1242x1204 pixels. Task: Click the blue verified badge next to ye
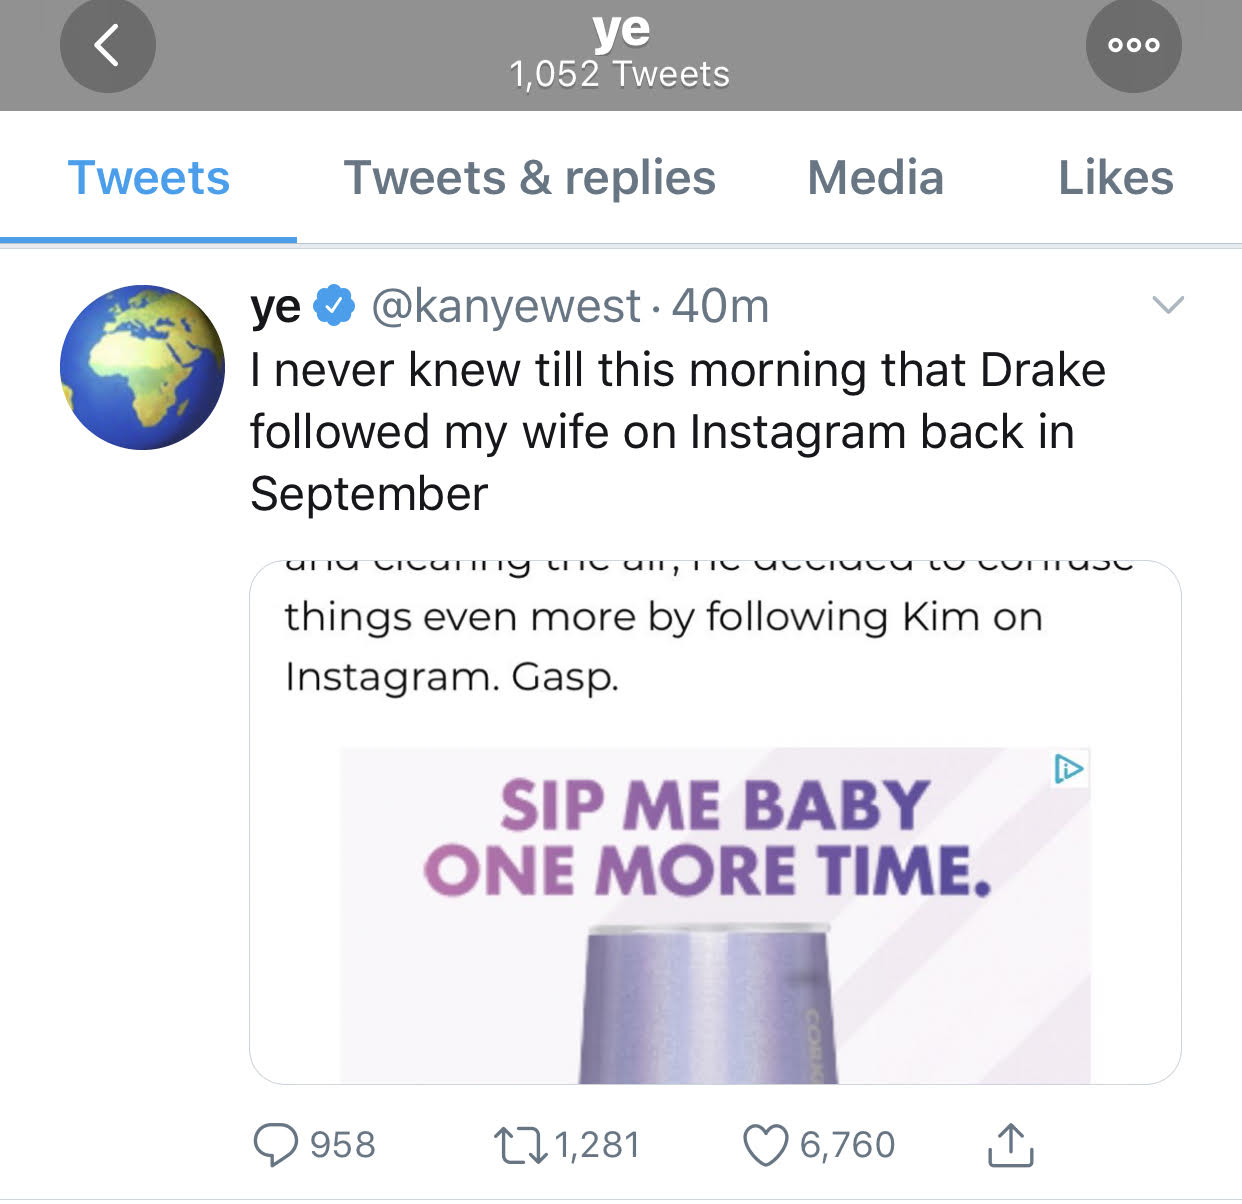coord(335,306)
